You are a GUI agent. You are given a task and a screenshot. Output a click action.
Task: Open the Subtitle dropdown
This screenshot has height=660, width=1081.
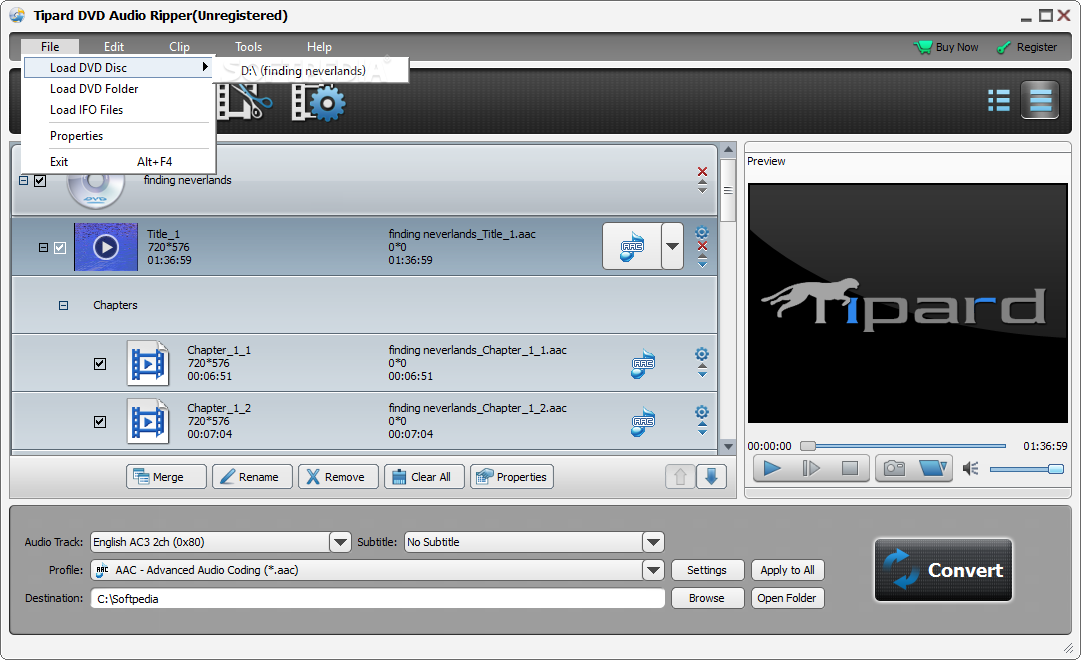click(653, 542)
